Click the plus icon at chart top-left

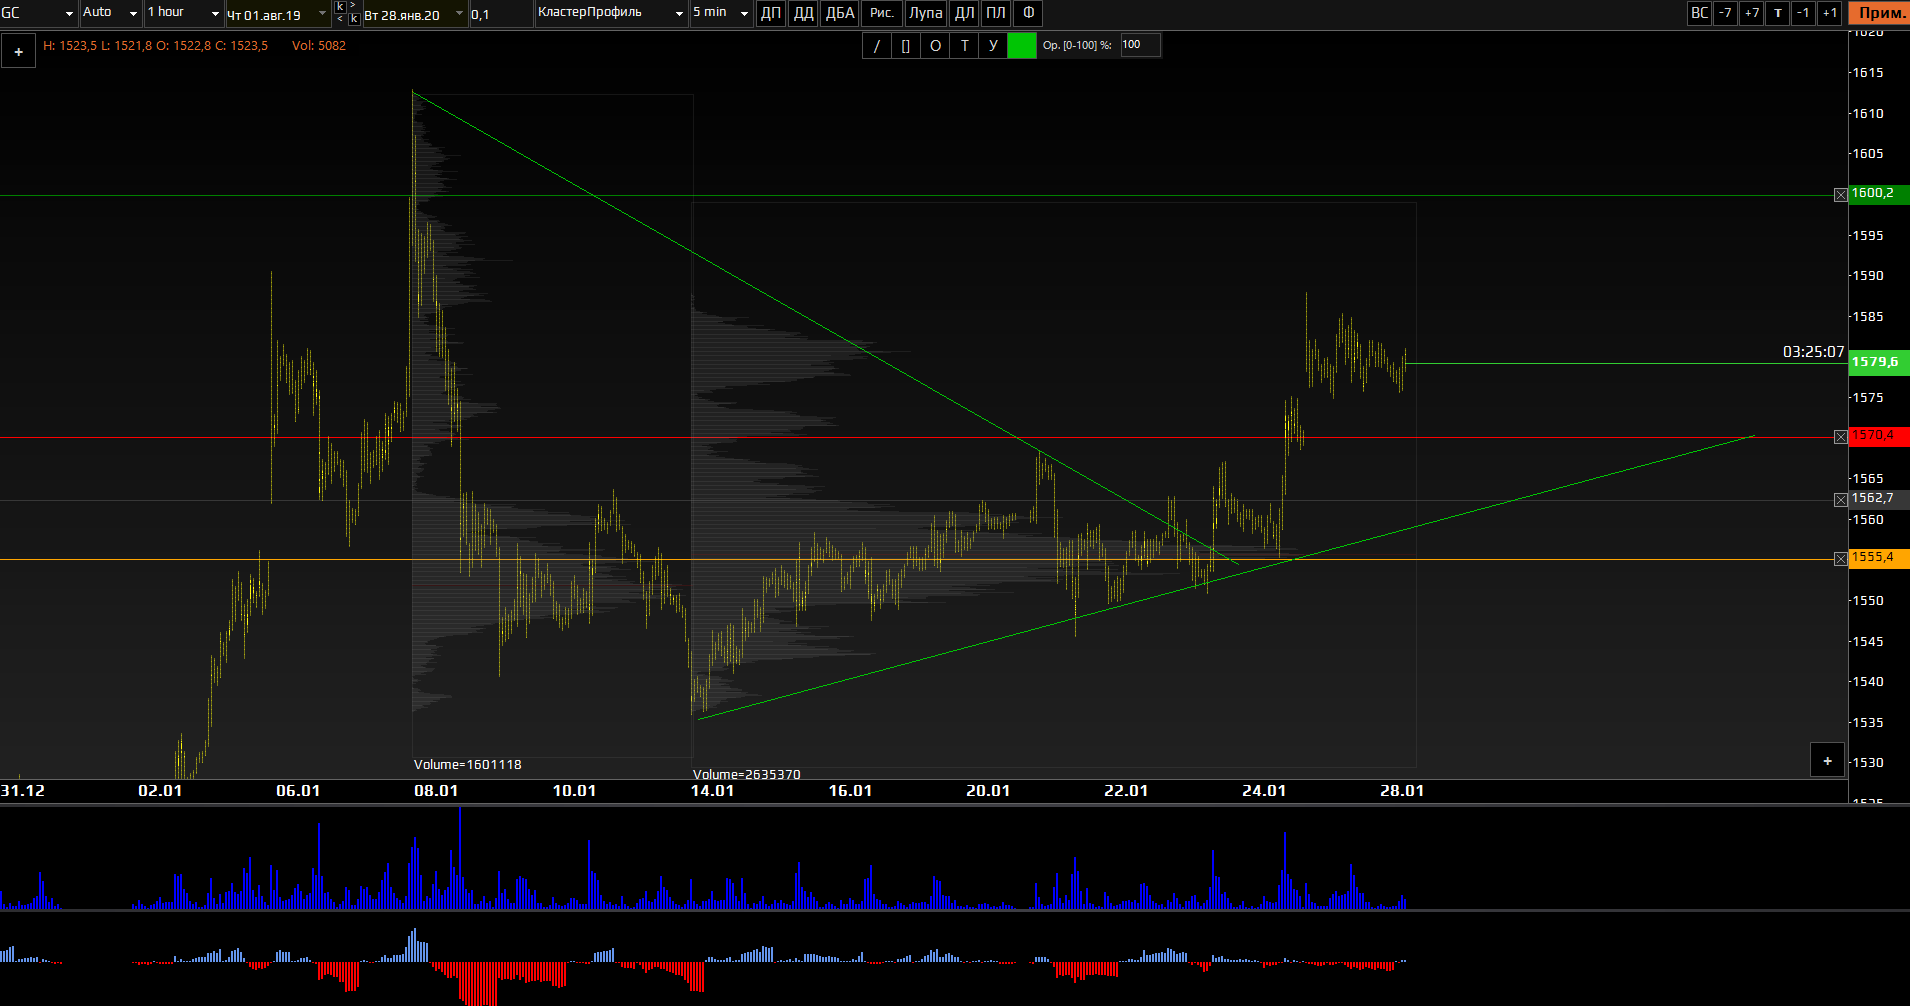pyautogui.click(x=19, y=52)
